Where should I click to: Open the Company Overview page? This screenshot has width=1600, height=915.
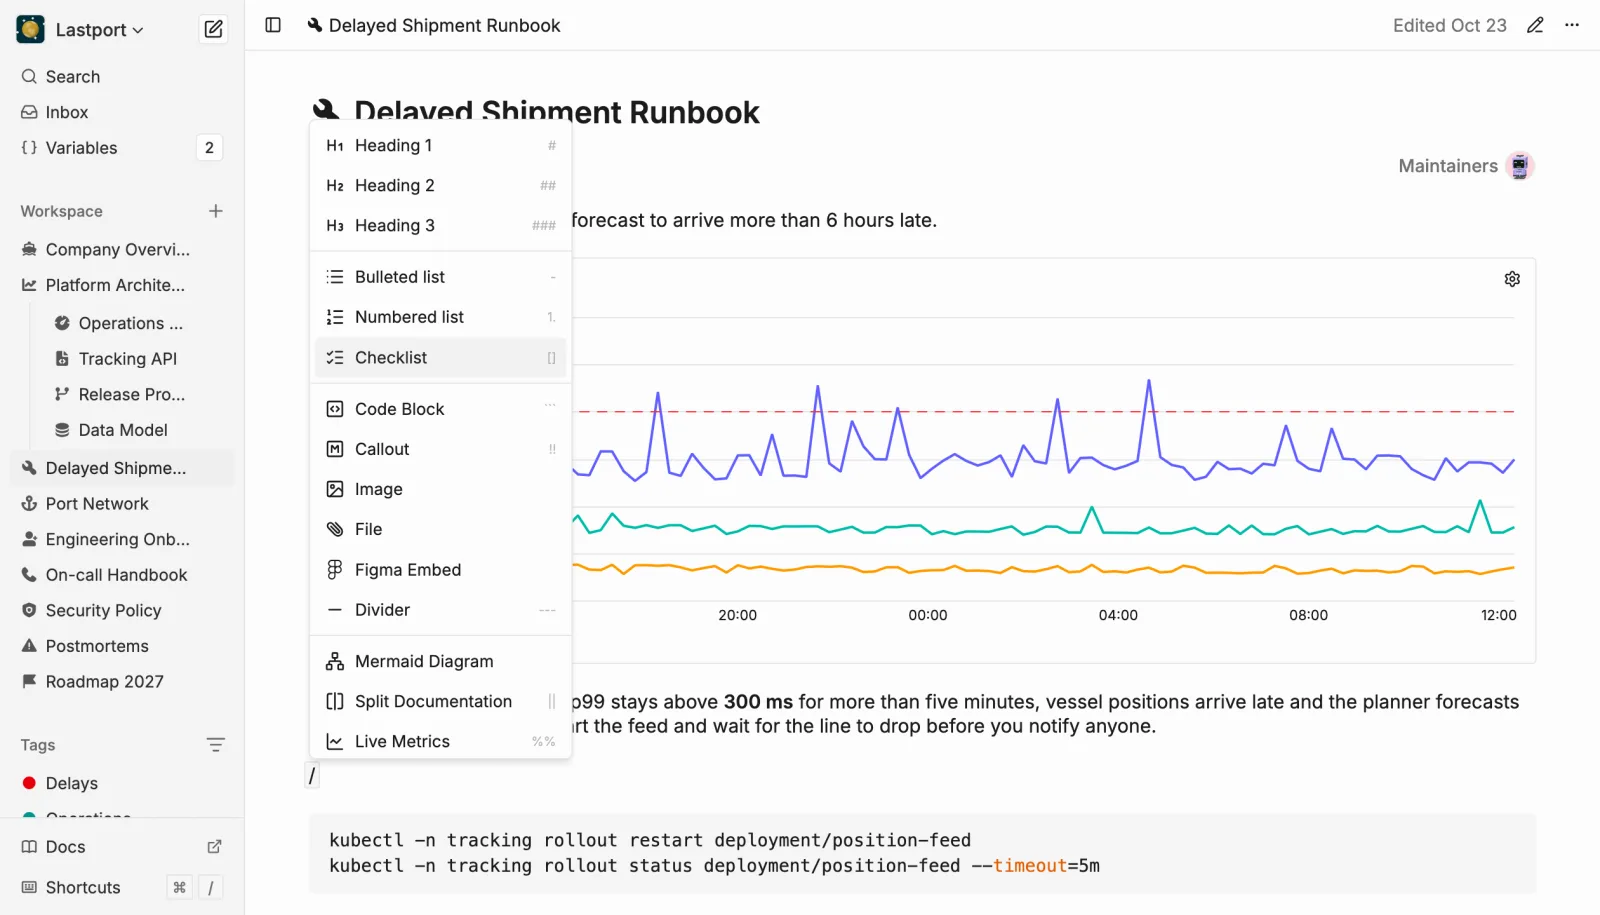[122, 250]
